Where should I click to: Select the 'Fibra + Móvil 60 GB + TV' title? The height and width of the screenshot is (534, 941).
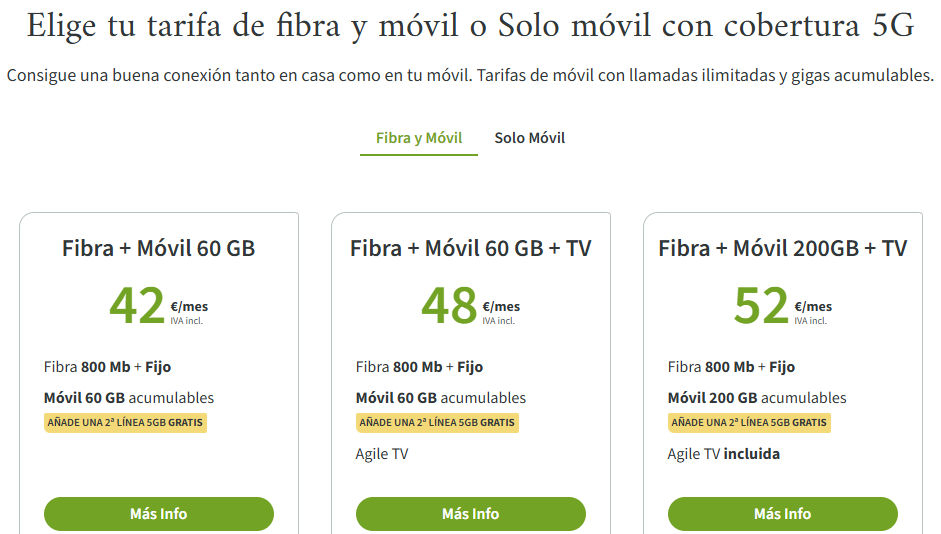(x=470, y=248)
